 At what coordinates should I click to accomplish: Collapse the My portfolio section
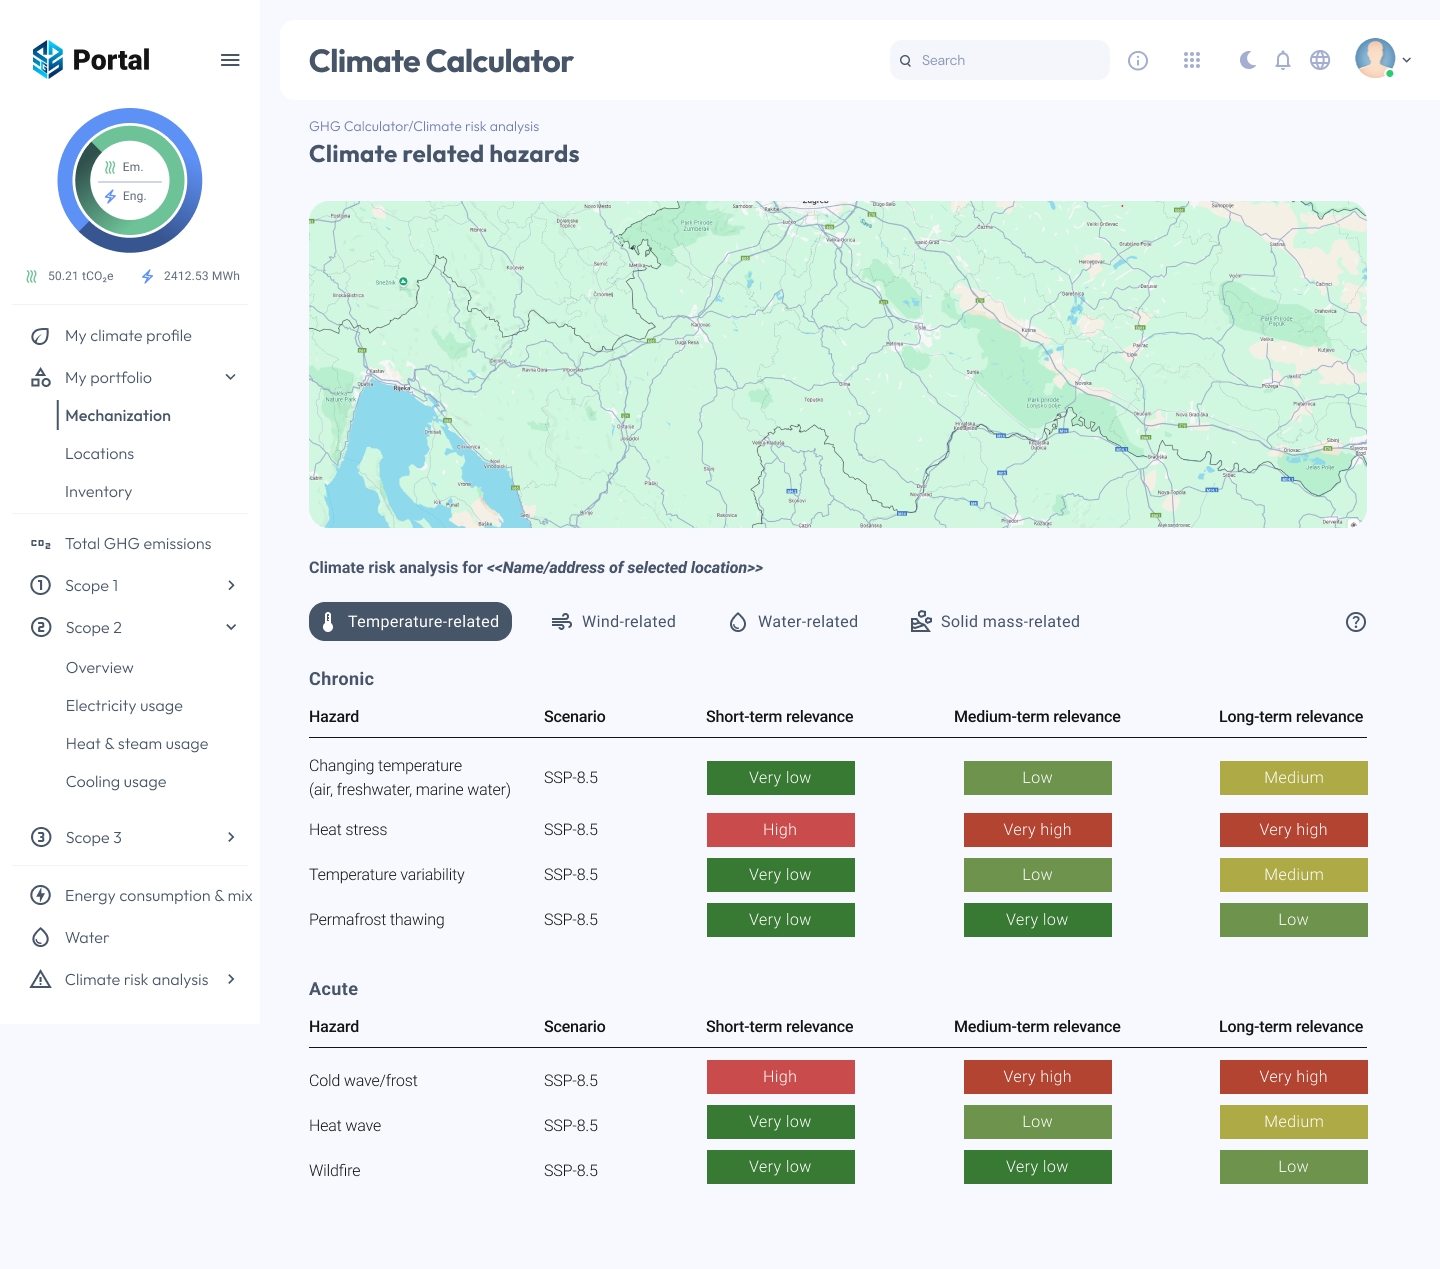point(231,377)
